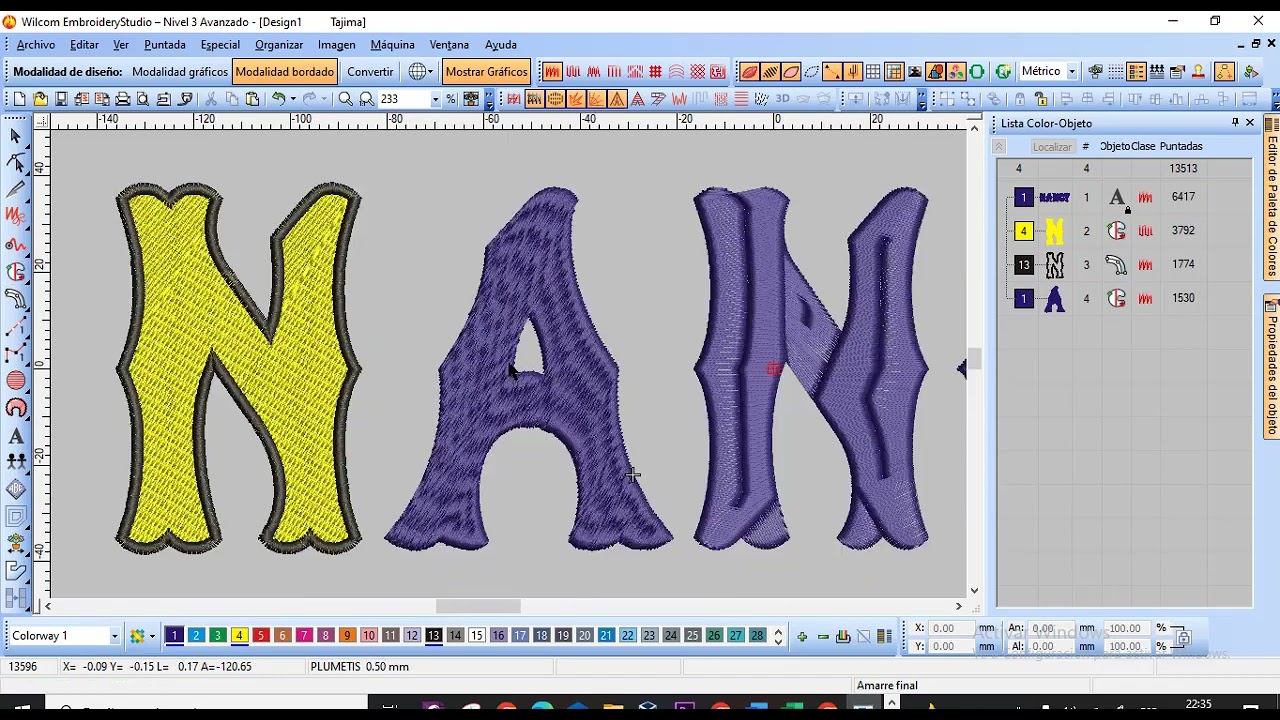1280x720 pixels.
Task: Click the Convertir button
Action: 370,72
